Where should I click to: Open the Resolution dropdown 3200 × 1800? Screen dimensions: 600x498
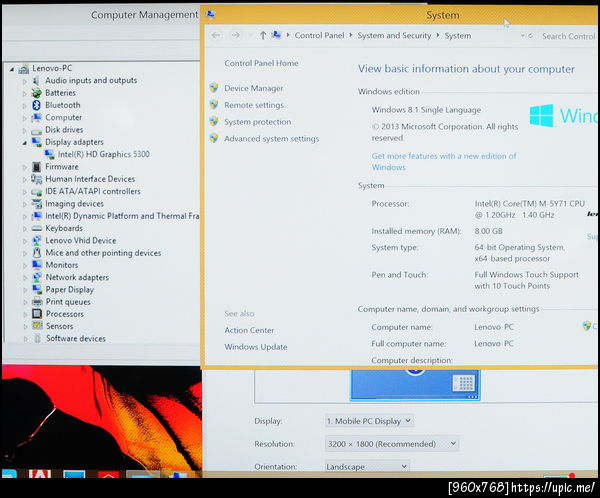[392, 444]
